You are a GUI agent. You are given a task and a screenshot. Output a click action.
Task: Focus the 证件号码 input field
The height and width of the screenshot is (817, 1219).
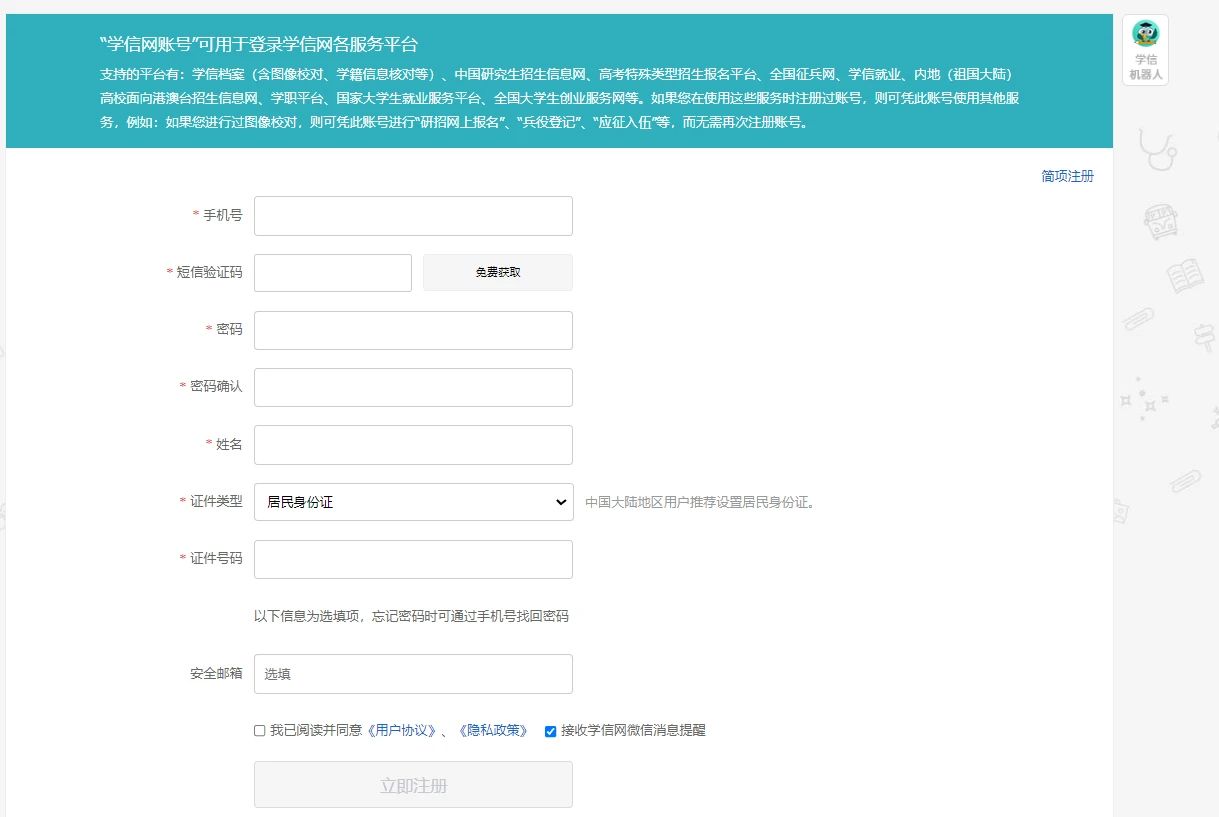pos(413,559)
